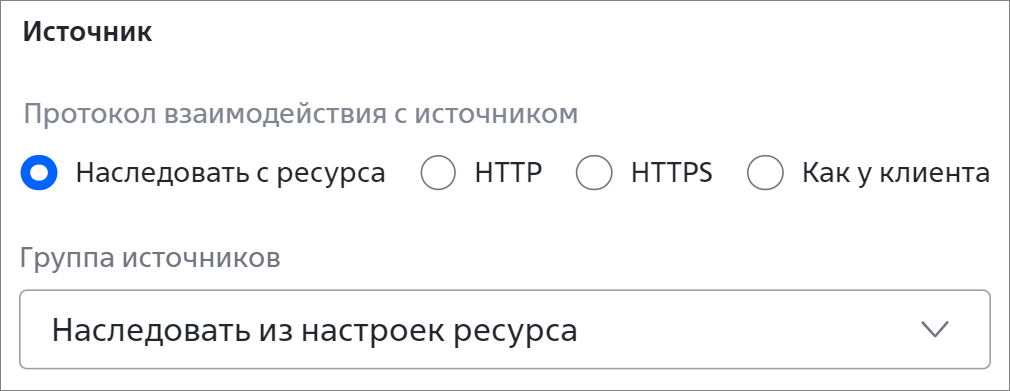The width and height of the screenshot is (1010, 391).
Task: Click the 'HTTP' option label text
Action: pyautogui.click(x=508, y=173)
